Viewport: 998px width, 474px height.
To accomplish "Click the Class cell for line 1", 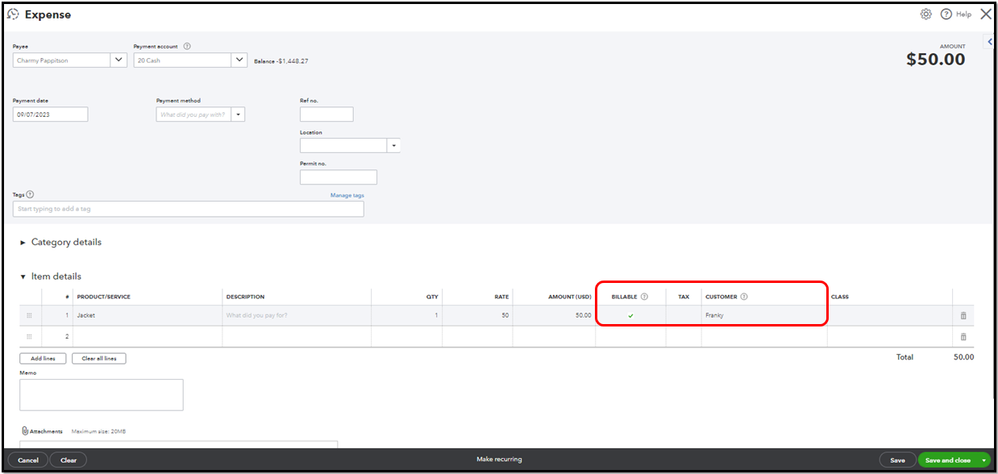I will tap(890, 316).
